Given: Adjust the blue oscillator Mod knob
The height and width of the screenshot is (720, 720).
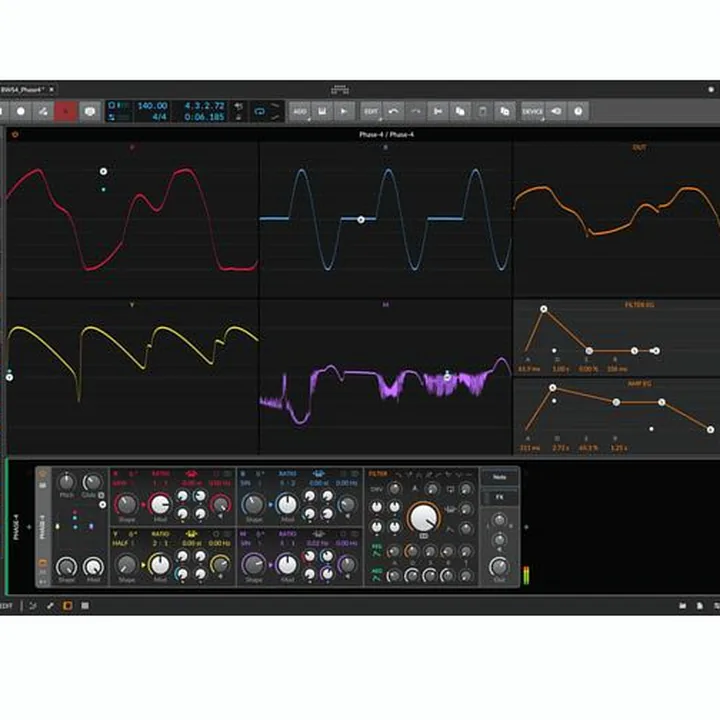Looking at the screenshot, I should click(287, 504).
